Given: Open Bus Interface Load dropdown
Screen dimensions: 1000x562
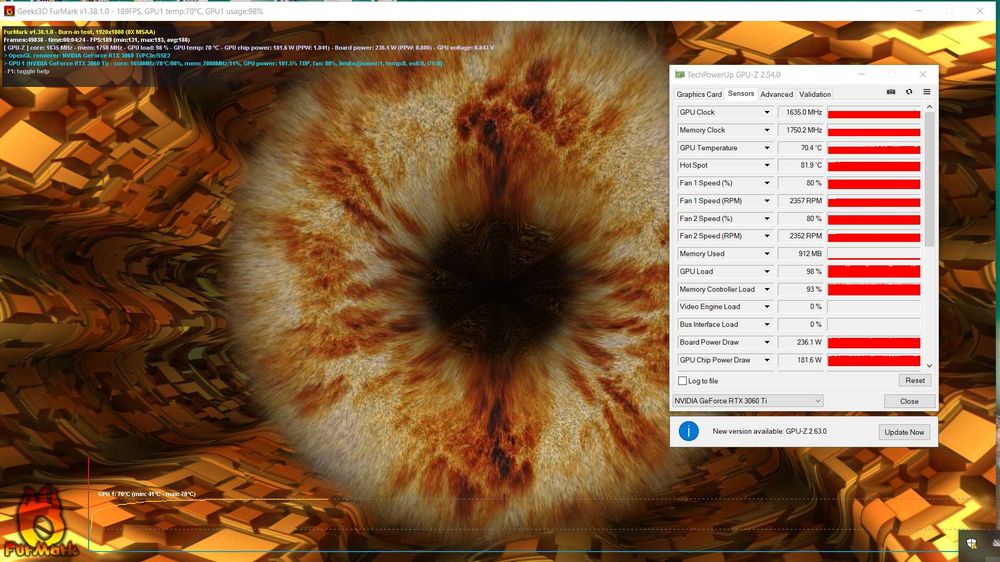Looking at the screenshot, I should pos(767,325).
